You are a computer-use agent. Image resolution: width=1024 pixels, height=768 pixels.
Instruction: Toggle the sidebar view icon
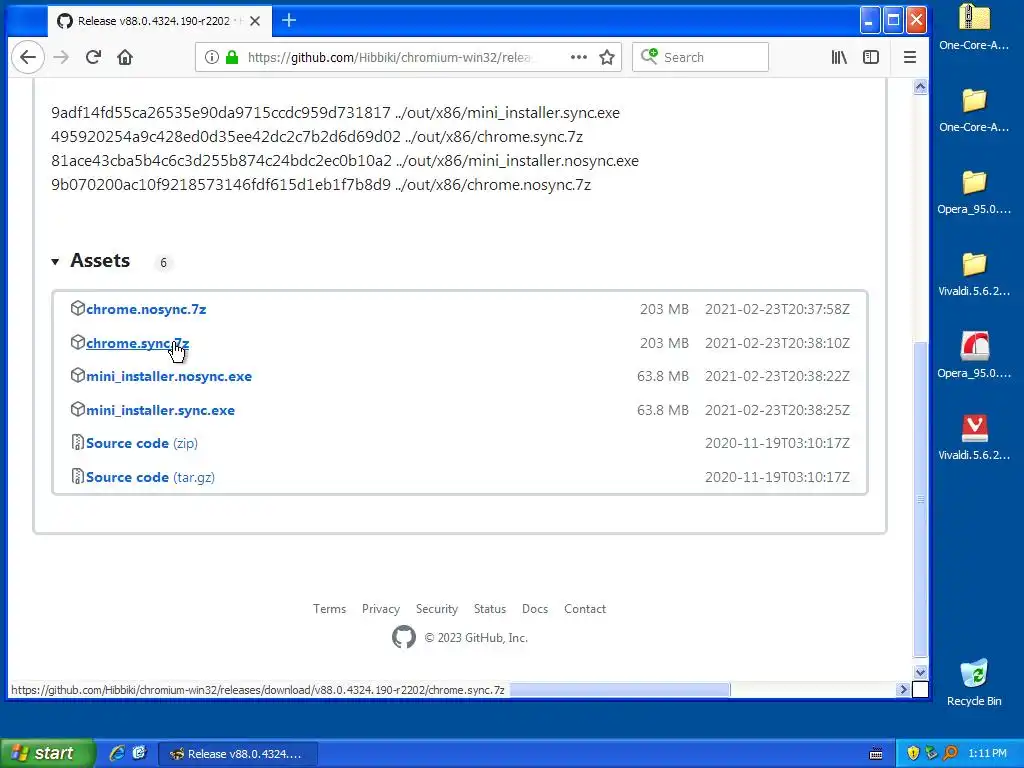coord(871,57)
